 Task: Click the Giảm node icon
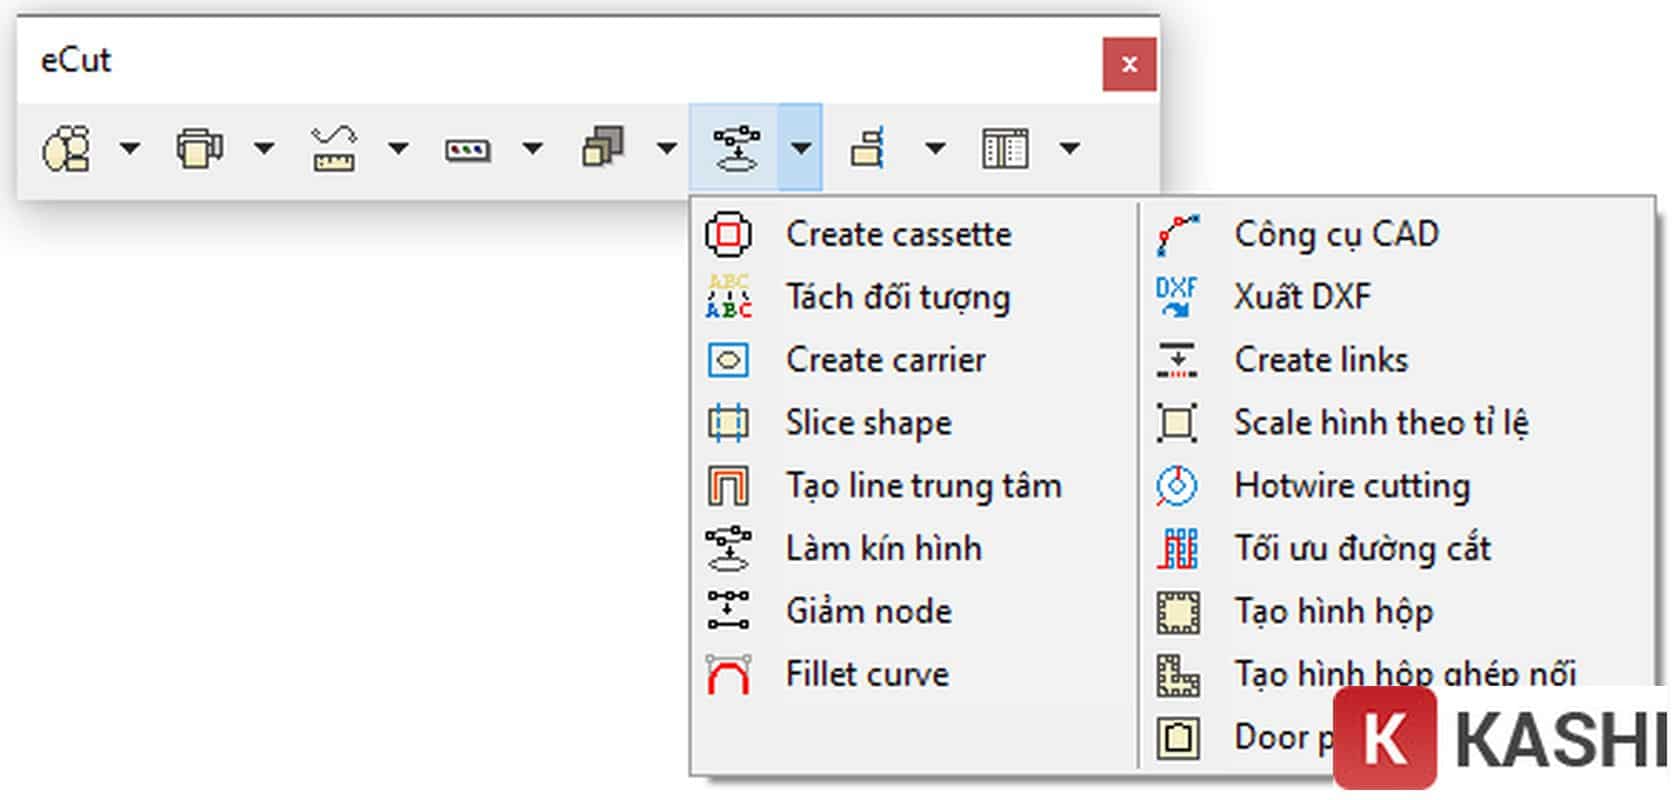pyautogui.click(x=728, y=611)
